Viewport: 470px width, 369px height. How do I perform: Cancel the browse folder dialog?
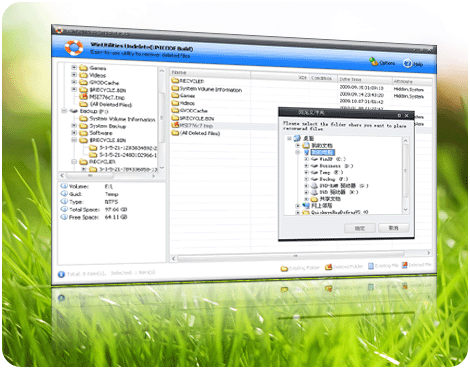pyautogui.click(x=394, y=228)
